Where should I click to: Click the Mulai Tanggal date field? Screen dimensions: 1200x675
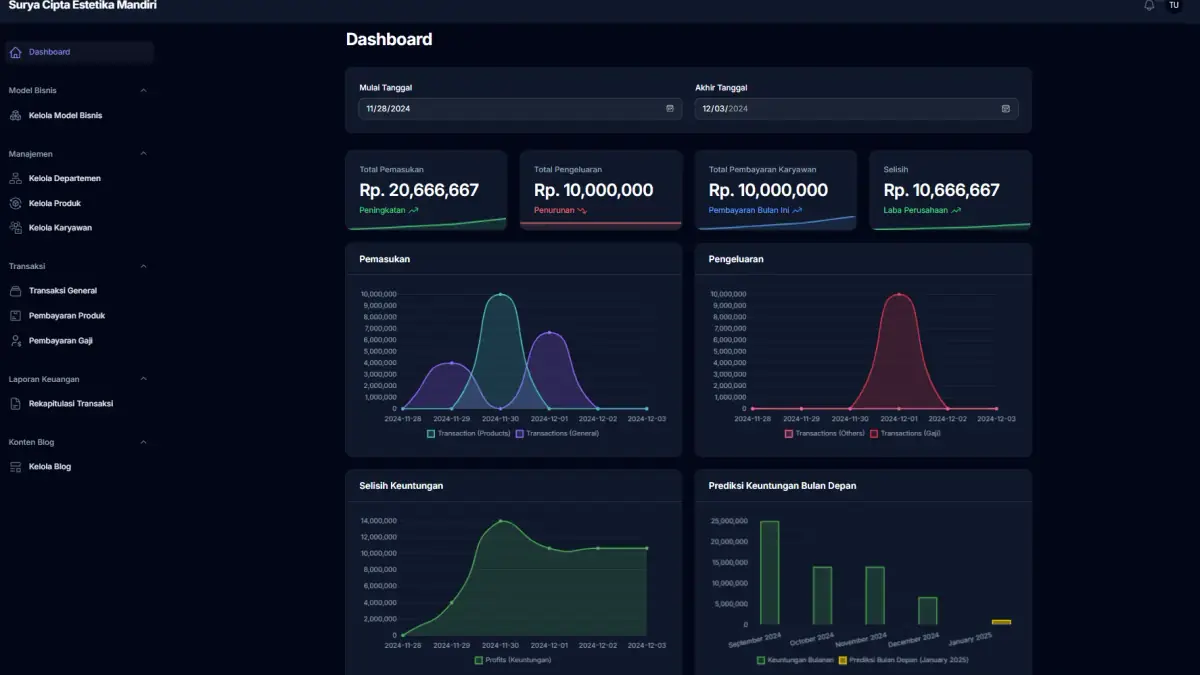(520, 108)
